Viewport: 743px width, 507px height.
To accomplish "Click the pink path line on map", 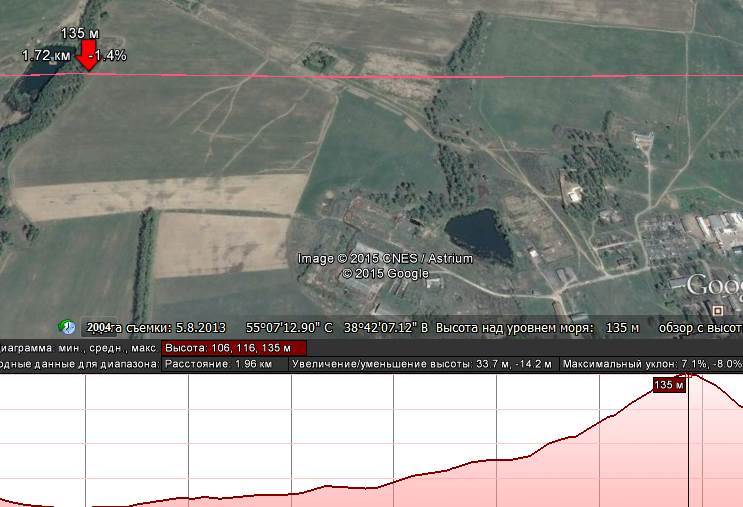I will click(x=400, y=75).
